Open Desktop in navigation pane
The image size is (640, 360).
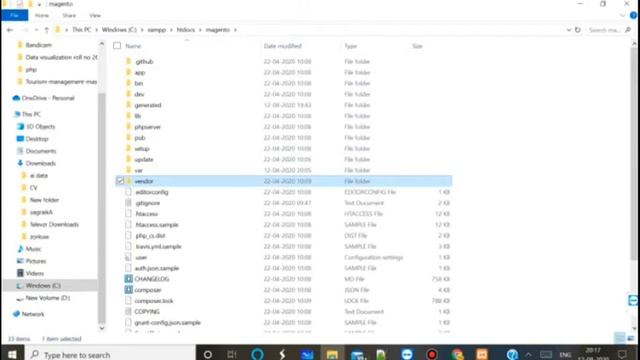click(37, 139)
